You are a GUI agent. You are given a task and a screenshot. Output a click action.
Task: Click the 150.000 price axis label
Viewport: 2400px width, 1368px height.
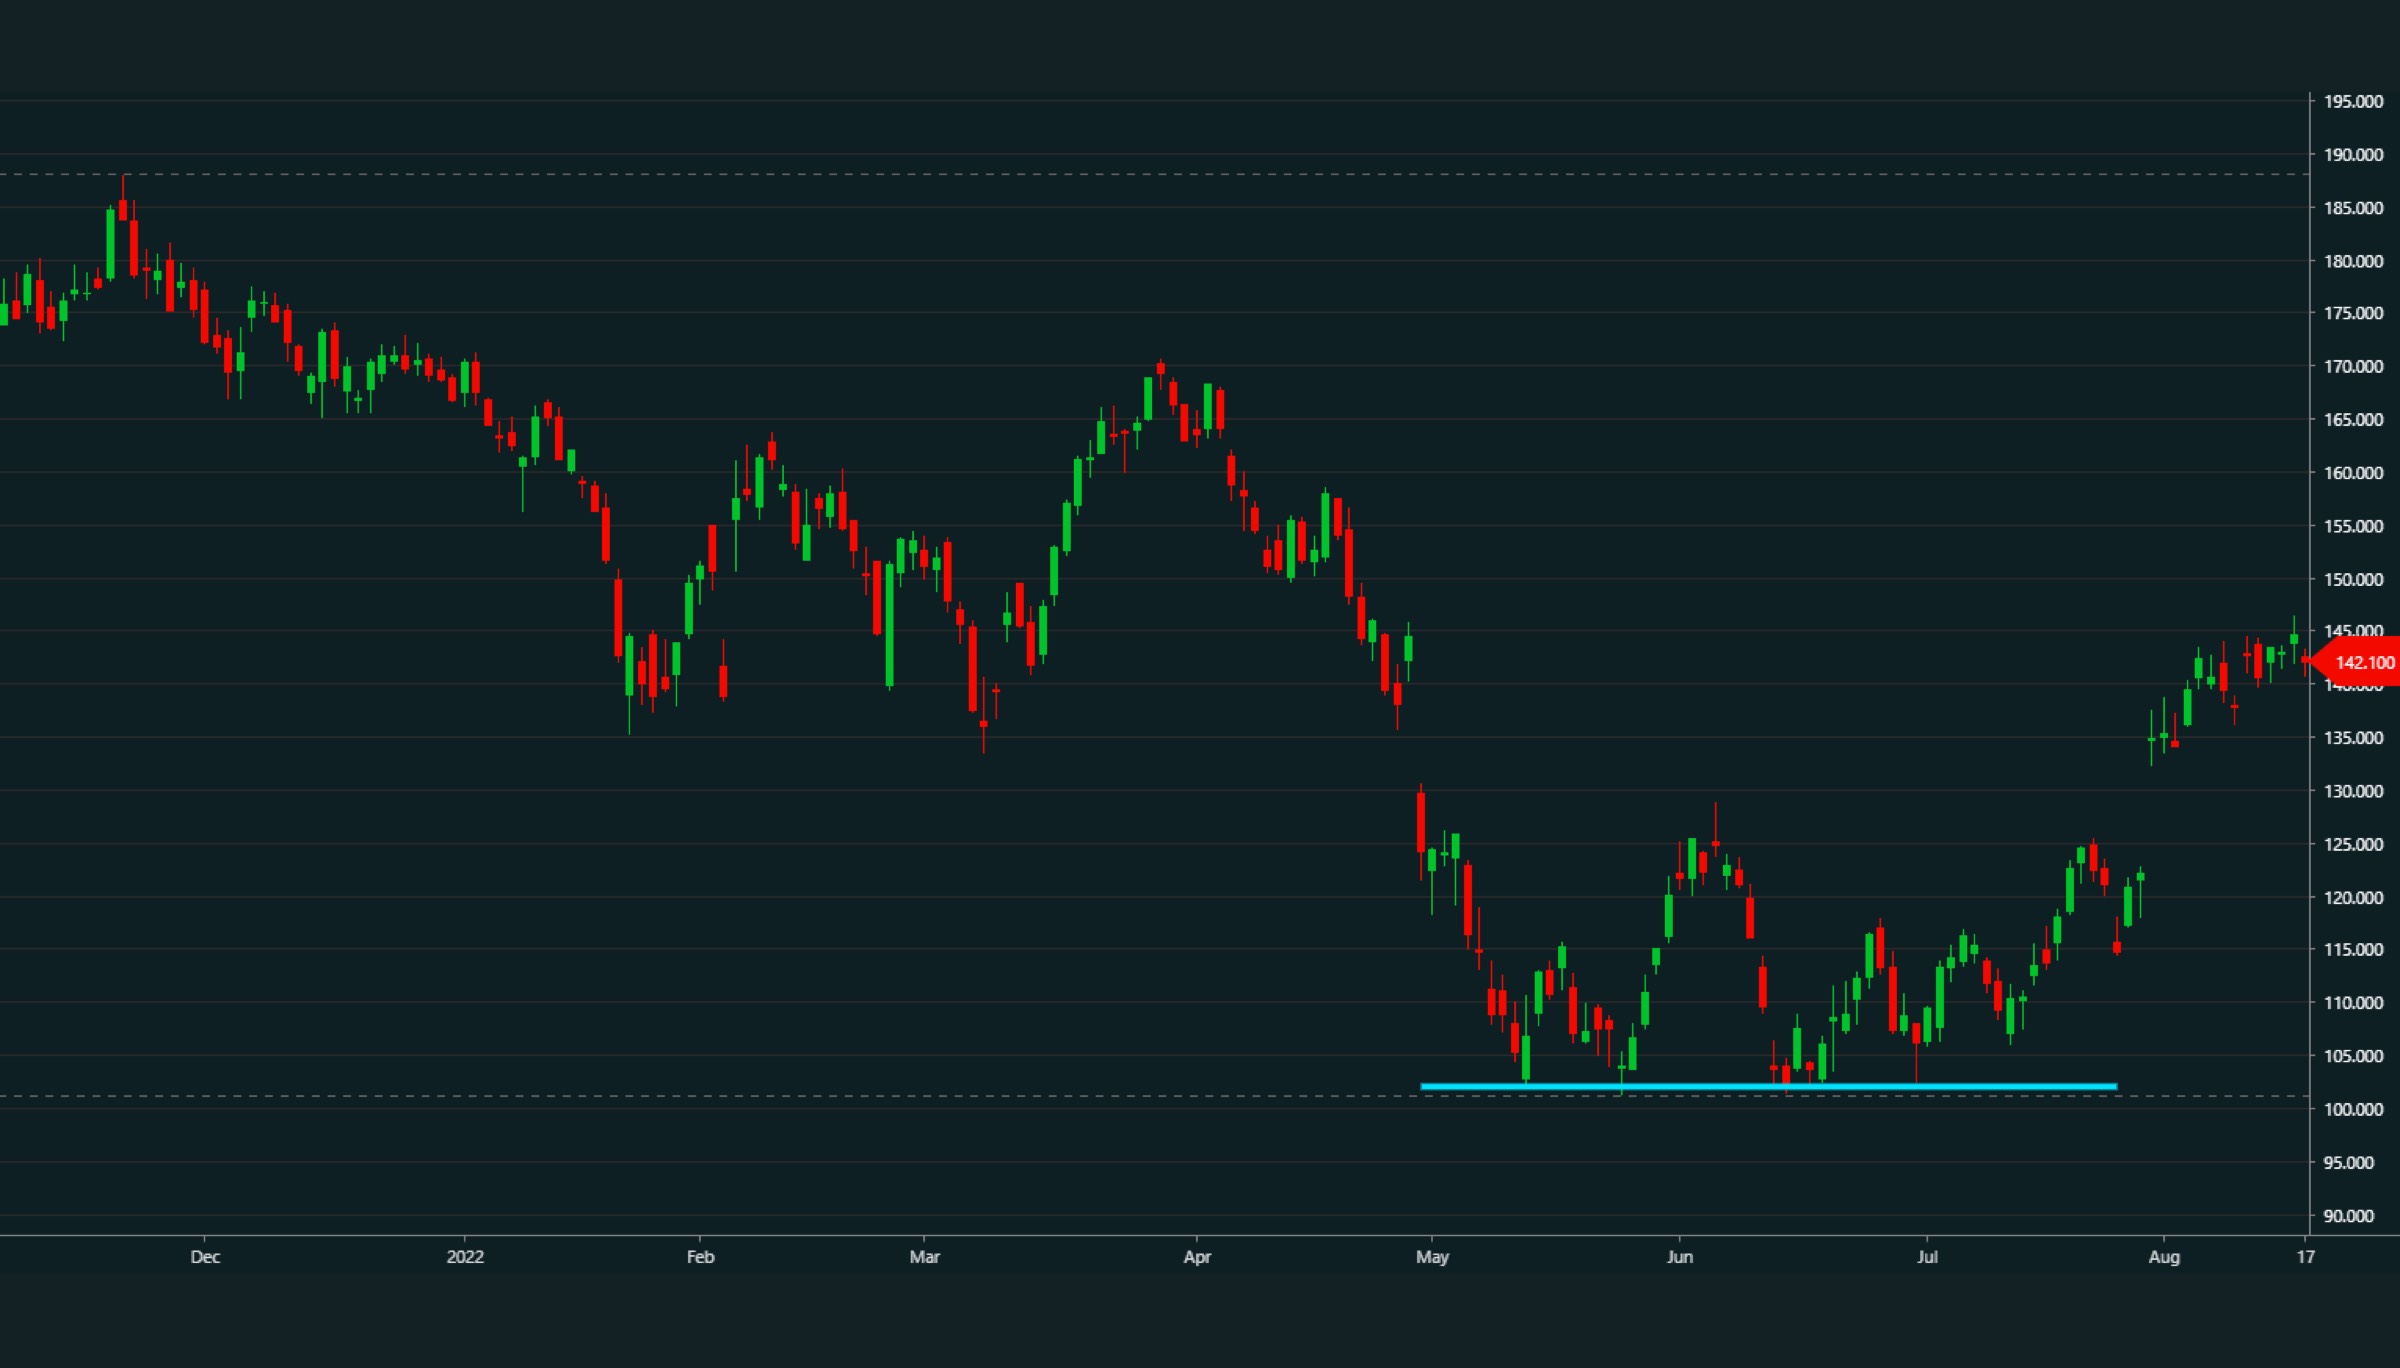2353,579
